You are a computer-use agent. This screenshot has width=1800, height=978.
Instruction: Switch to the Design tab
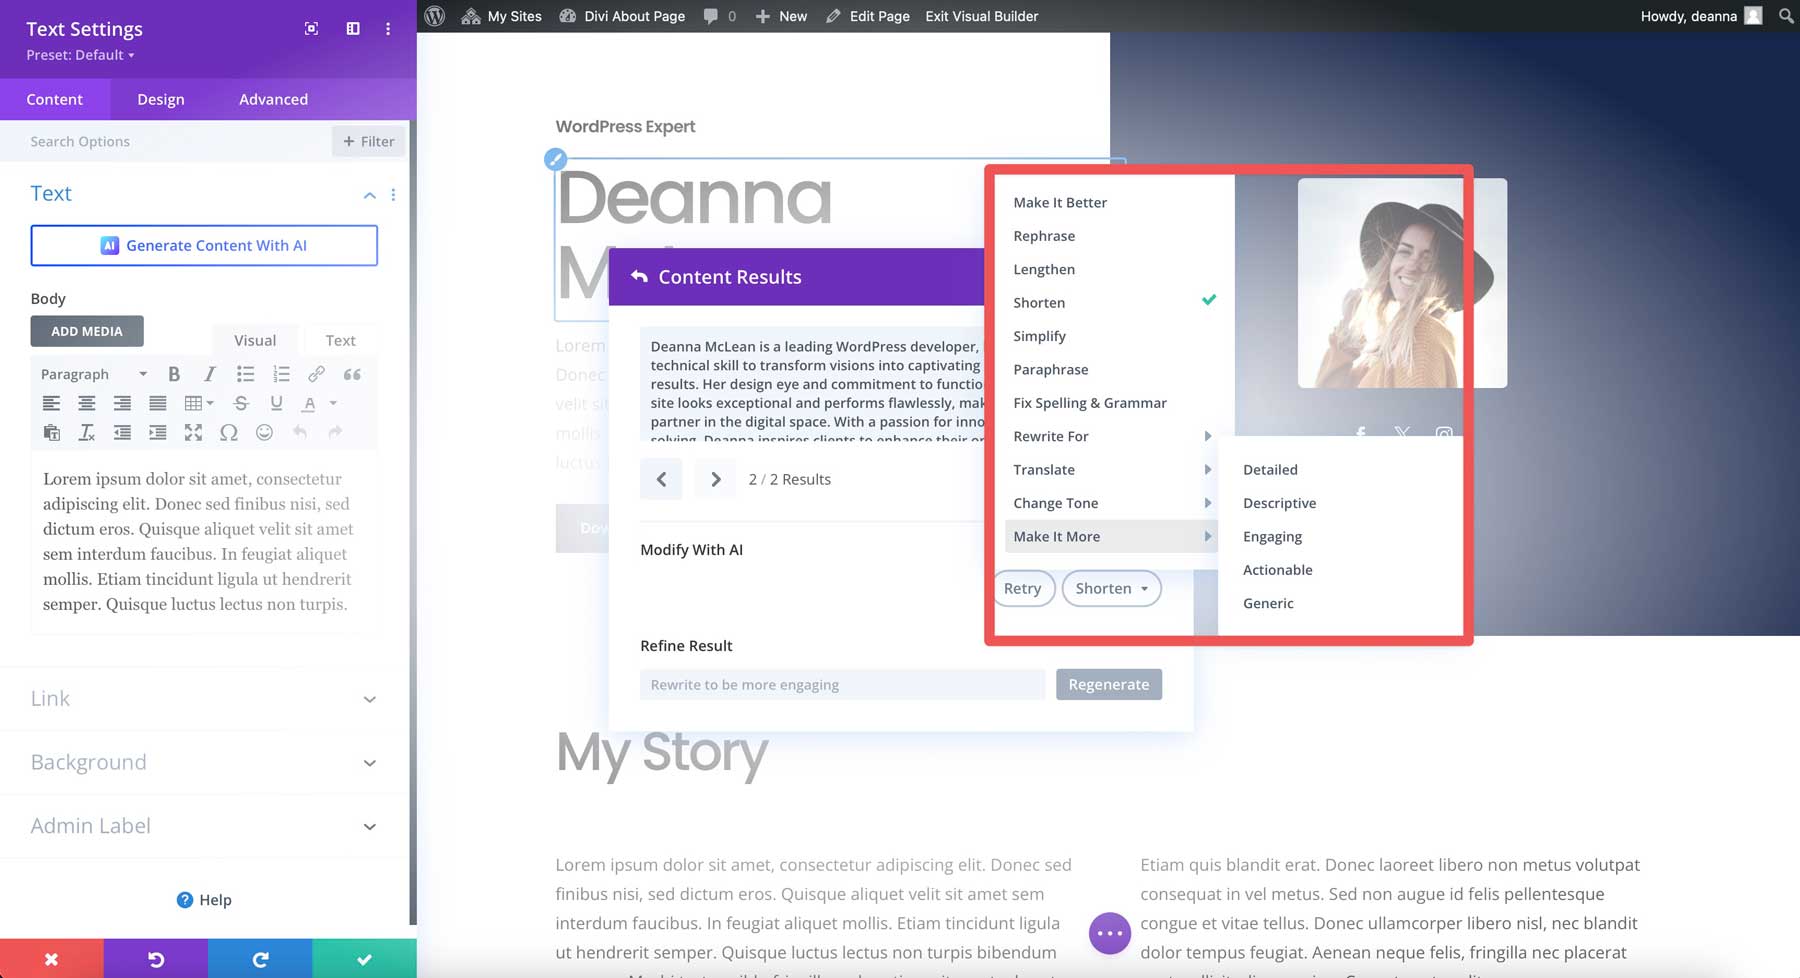pos(160,99)
